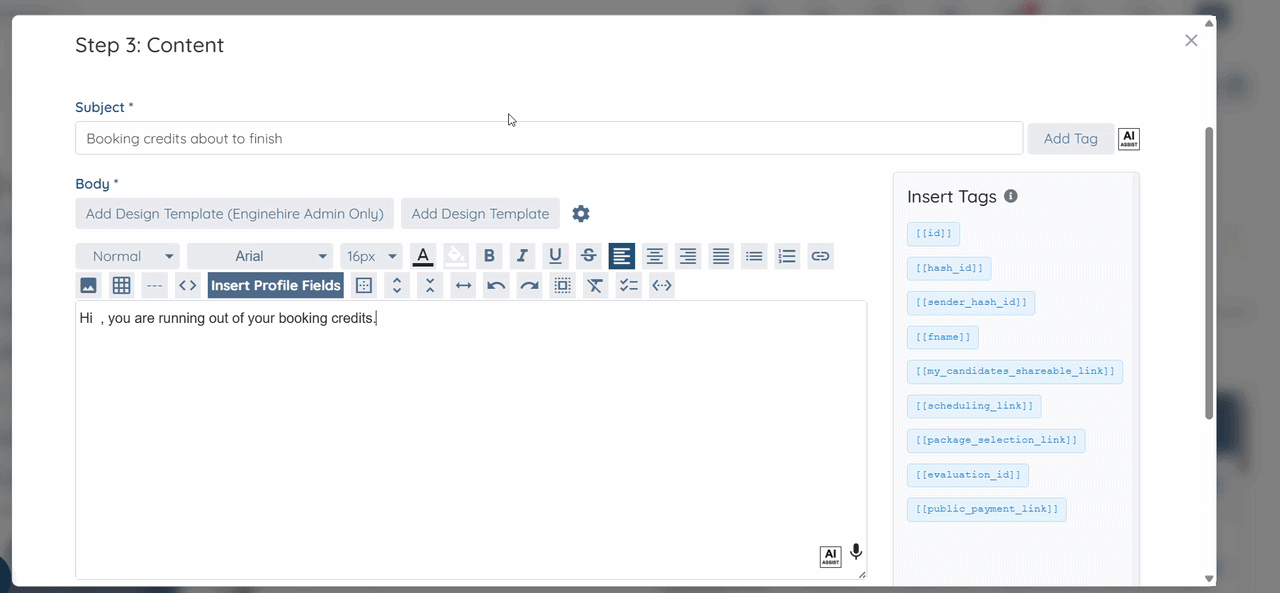
Task: Insert an image into the body
Action: click(89, 285)
